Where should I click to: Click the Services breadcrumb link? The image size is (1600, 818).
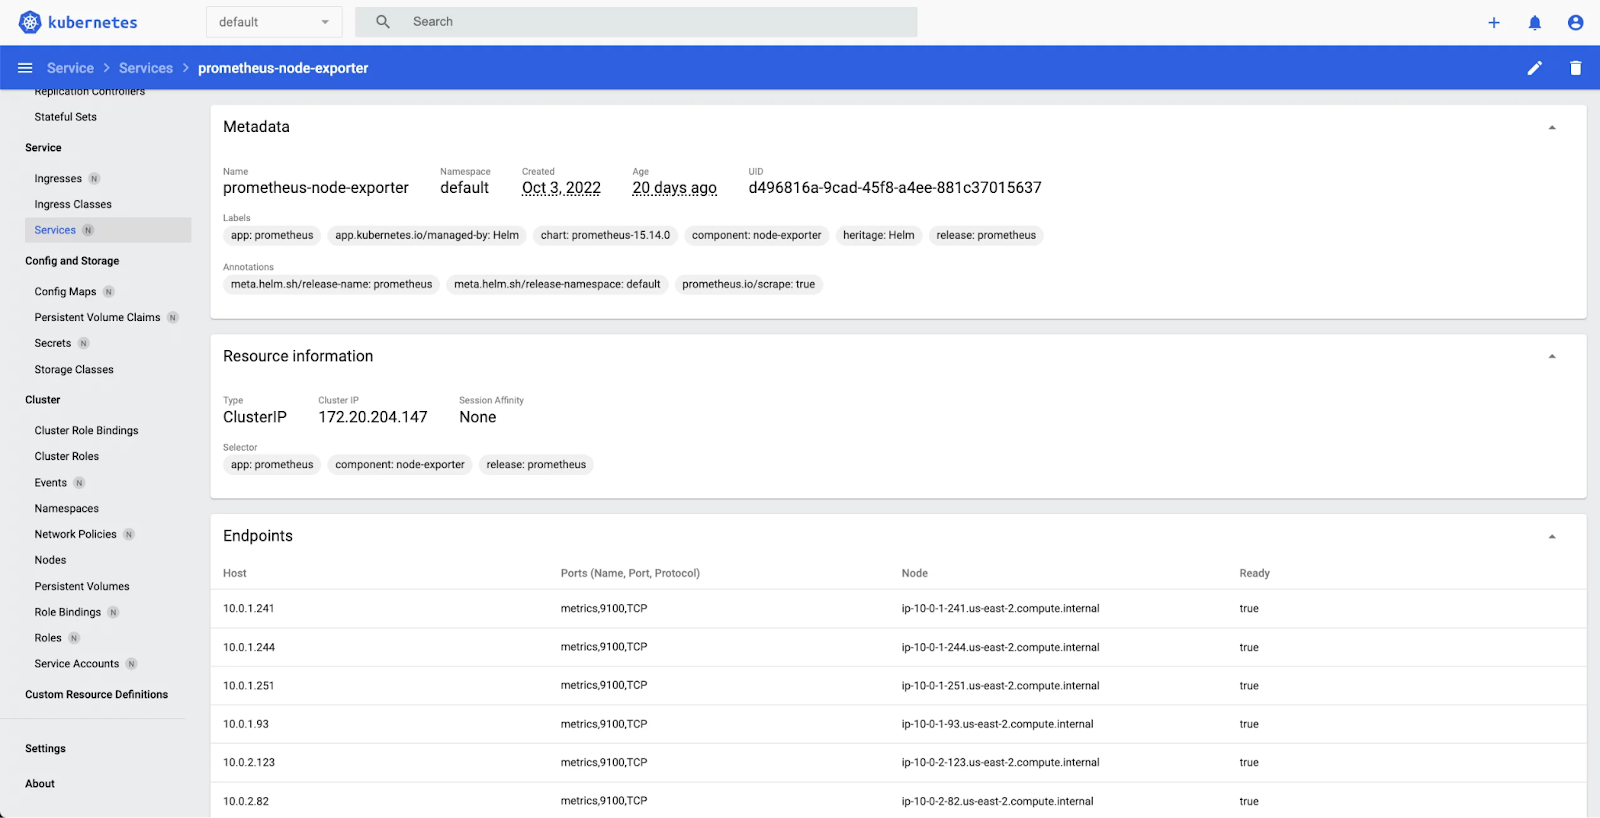coord(146,68)
